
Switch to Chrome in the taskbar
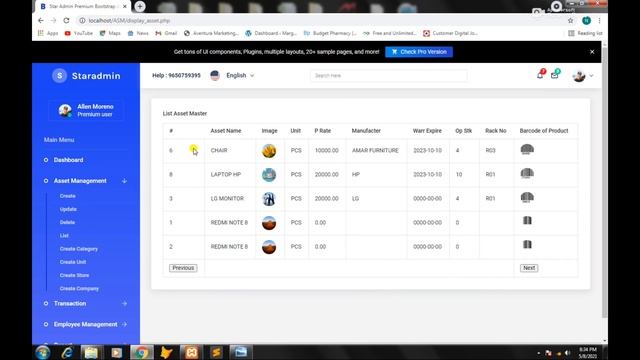click(142, 352)
